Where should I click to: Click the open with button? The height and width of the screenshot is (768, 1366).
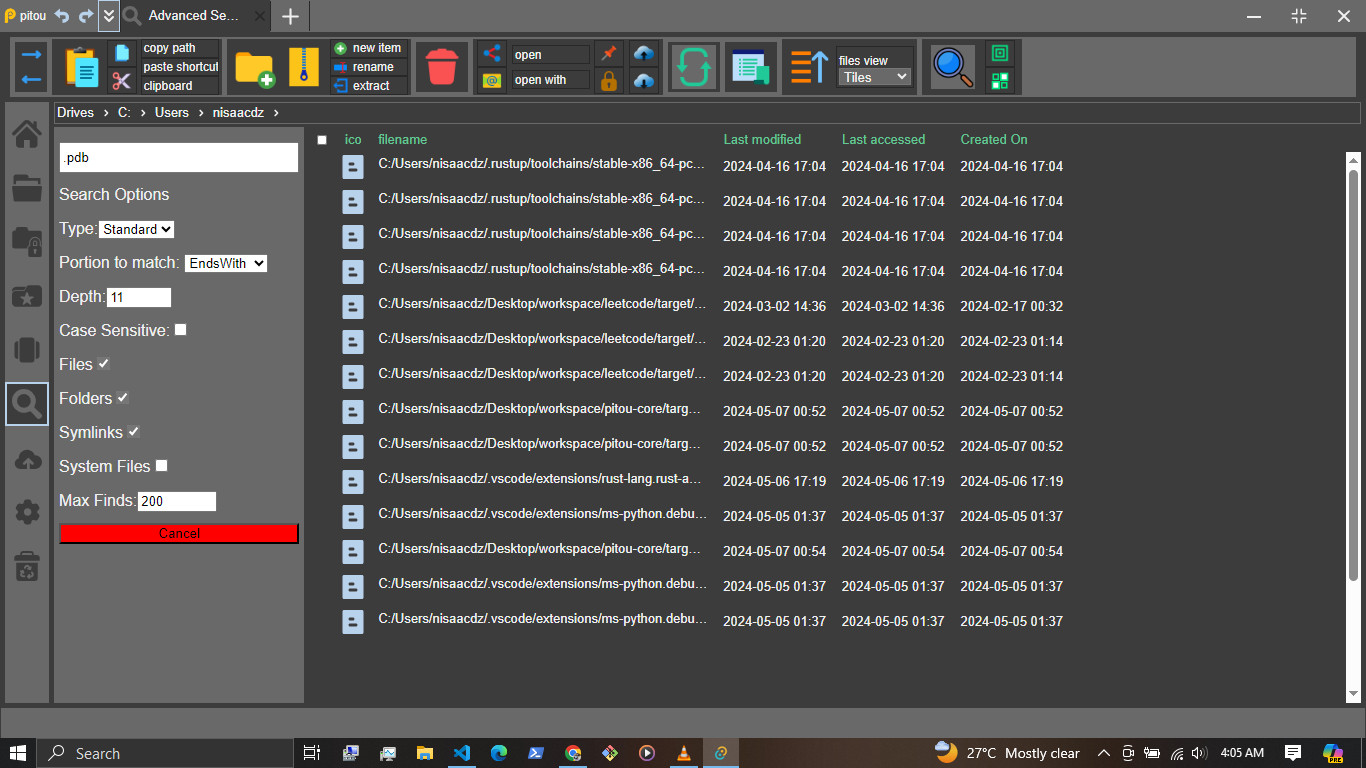[550, 80]
